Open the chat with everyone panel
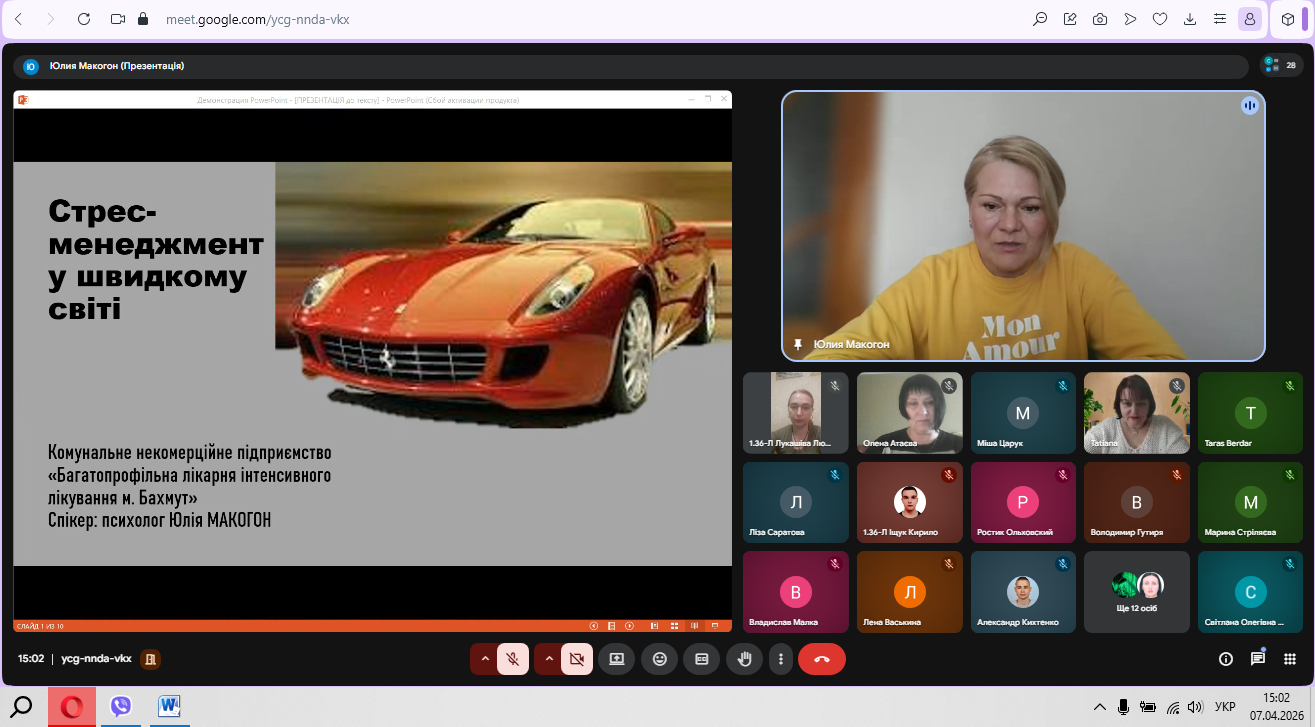Image resolution: width=1315 pixels, height=727 pixels. pyautogui.click(x=1257, y=659)
